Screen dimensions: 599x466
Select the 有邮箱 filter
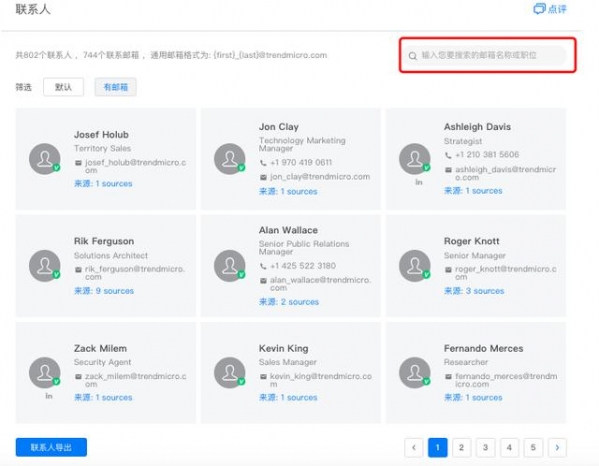[x=115, y=87]
